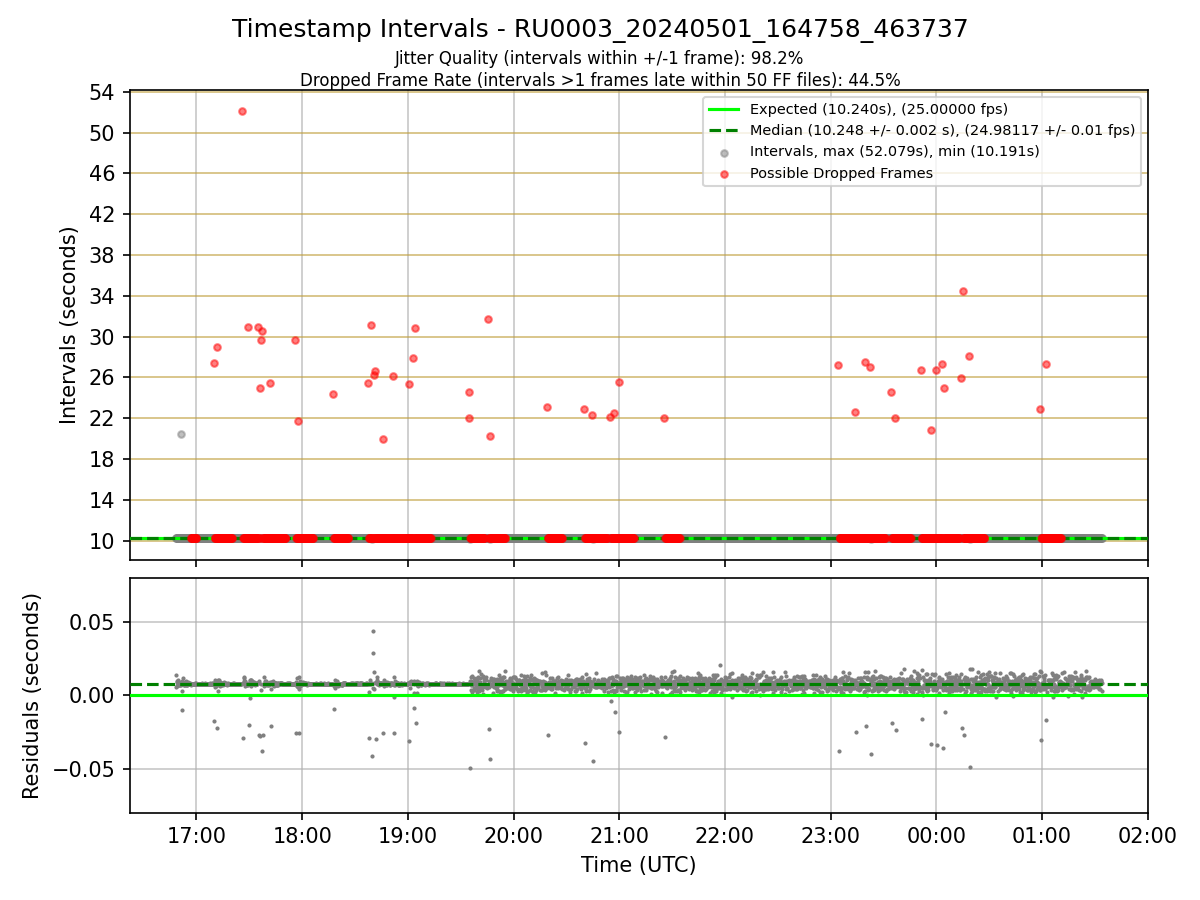Click the red dropped-frame point above 34 seconds

963,291
